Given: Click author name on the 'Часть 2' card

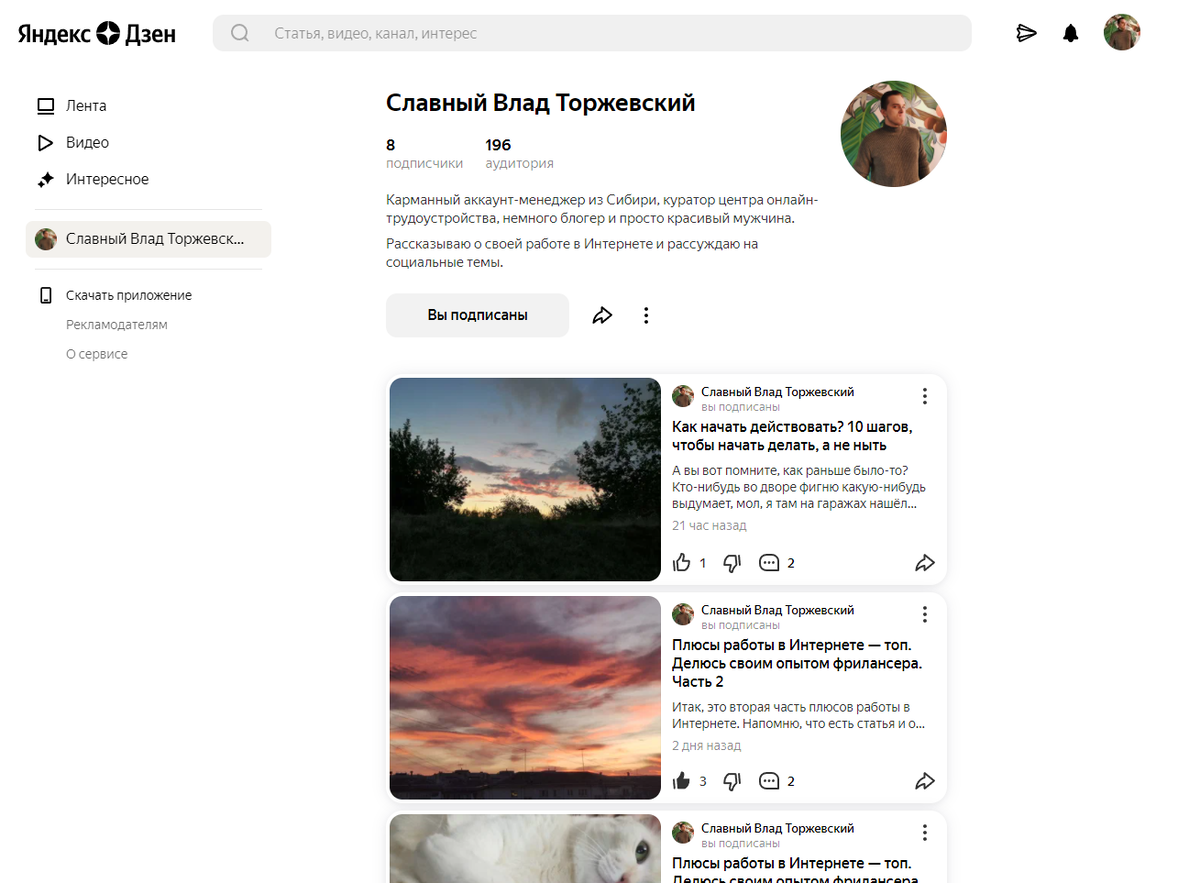Looking at the screenshot, I should coord(777,610).
